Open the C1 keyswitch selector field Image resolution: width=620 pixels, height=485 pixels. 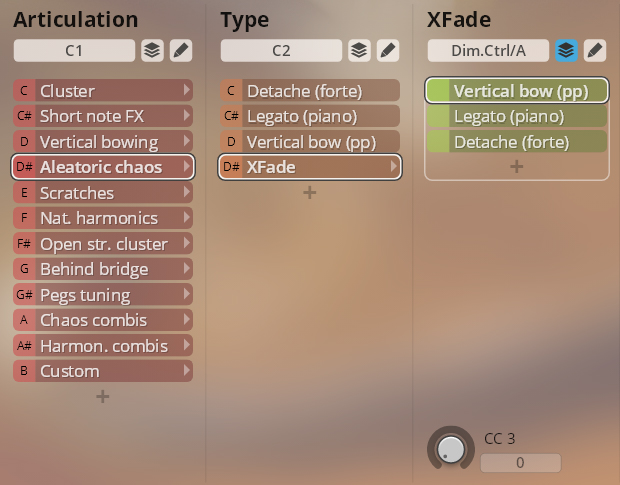point(74,51)
